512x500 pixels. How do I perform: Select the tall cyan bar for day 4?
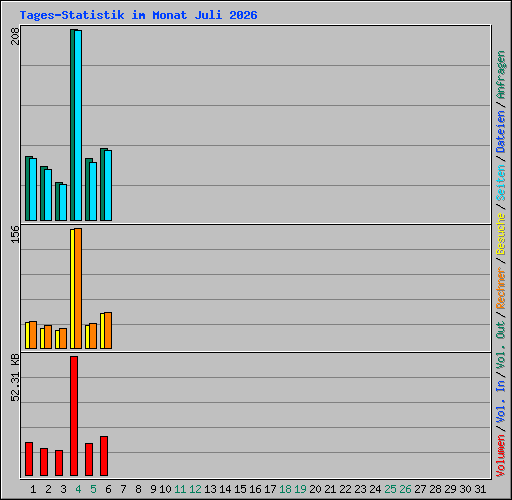click(78, 125)
